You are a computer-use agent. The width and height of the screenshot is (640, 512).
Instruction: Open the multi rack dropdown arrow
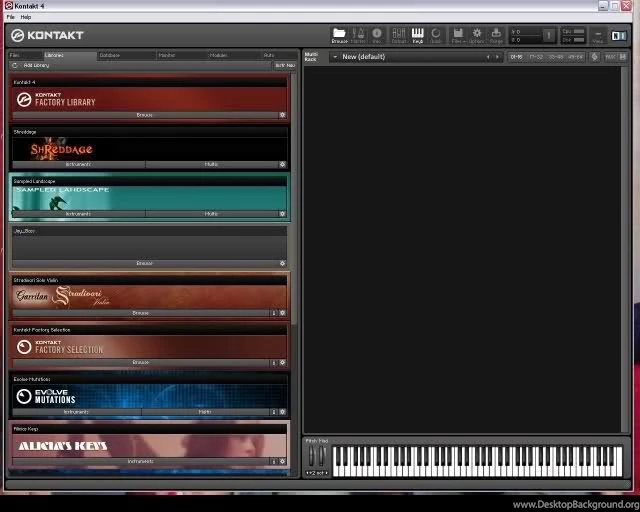tap(335, 57)
